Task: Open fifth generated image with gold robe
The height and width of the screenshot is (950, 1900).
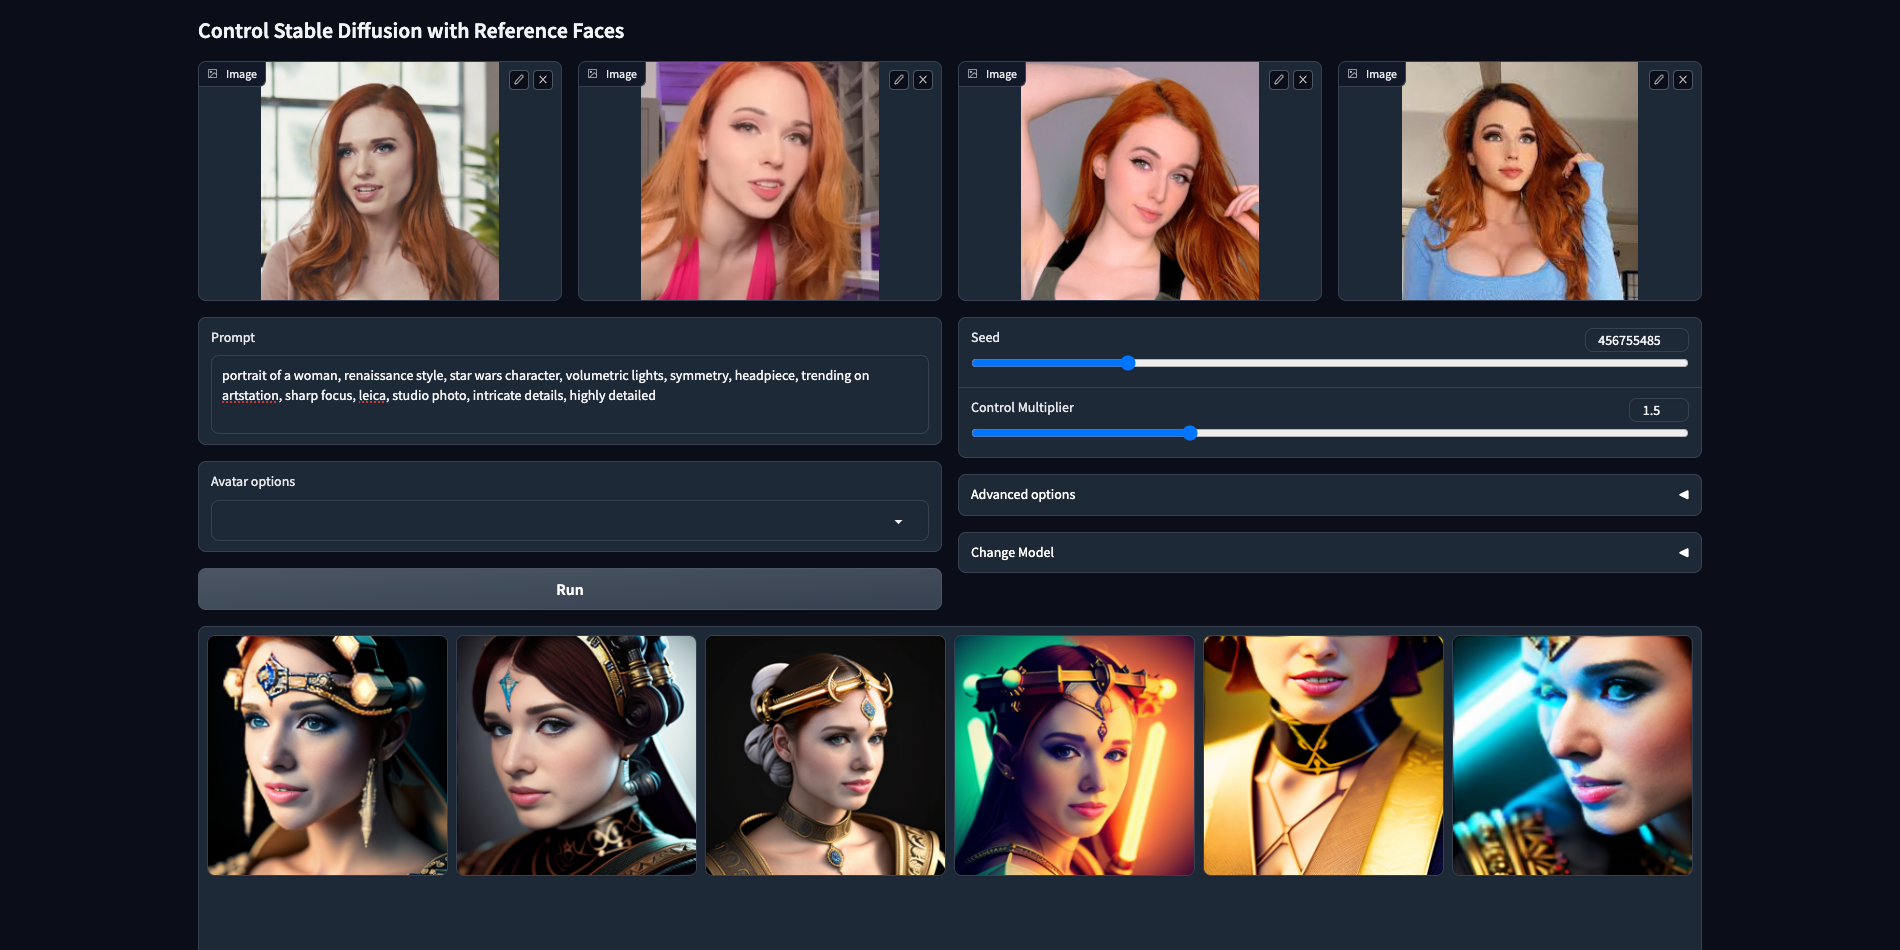Action: click(x=1324, y=756)
